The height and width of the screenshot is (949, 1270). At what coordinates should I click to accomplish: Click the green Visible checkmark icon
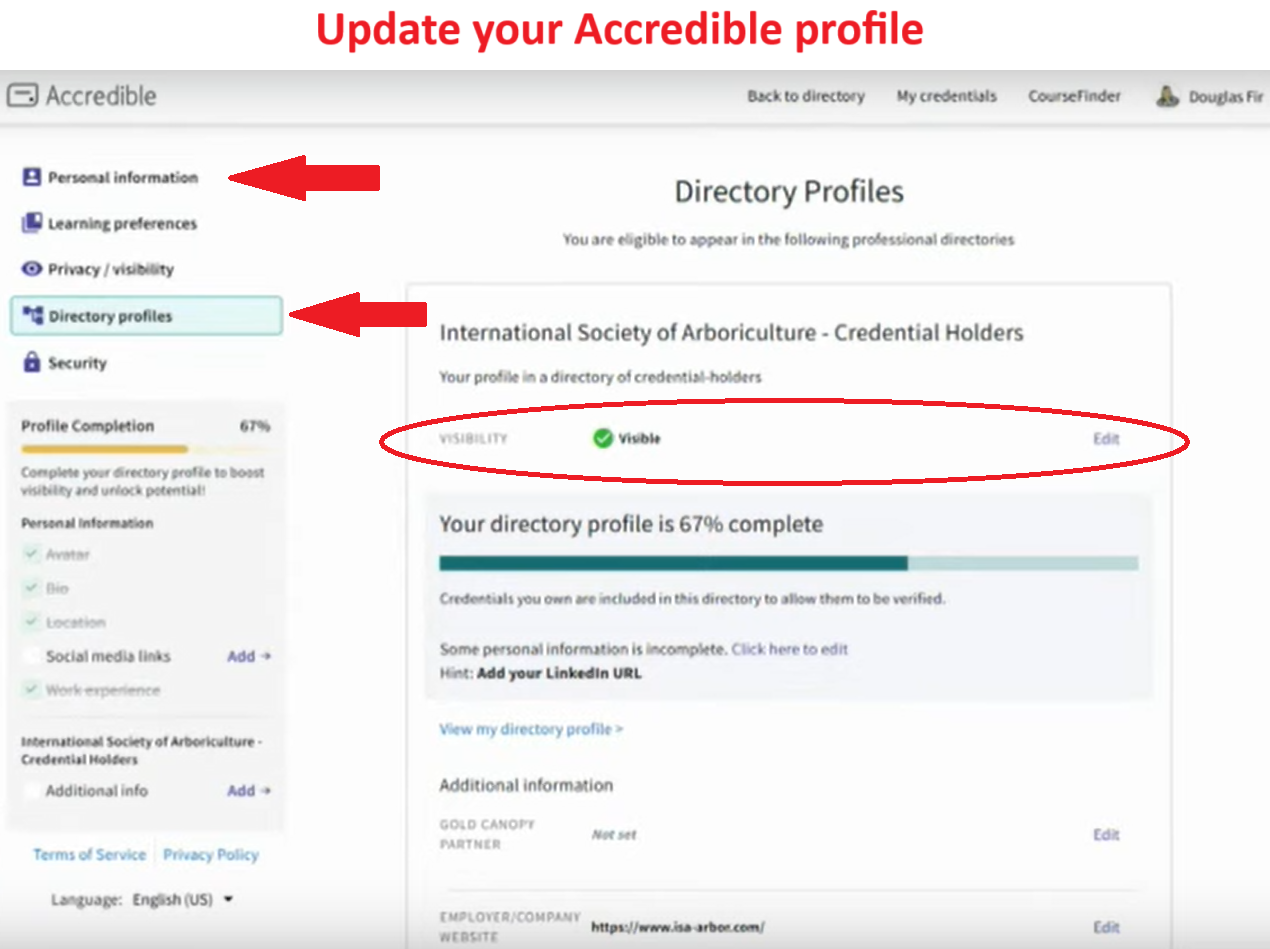coord(602,438)
